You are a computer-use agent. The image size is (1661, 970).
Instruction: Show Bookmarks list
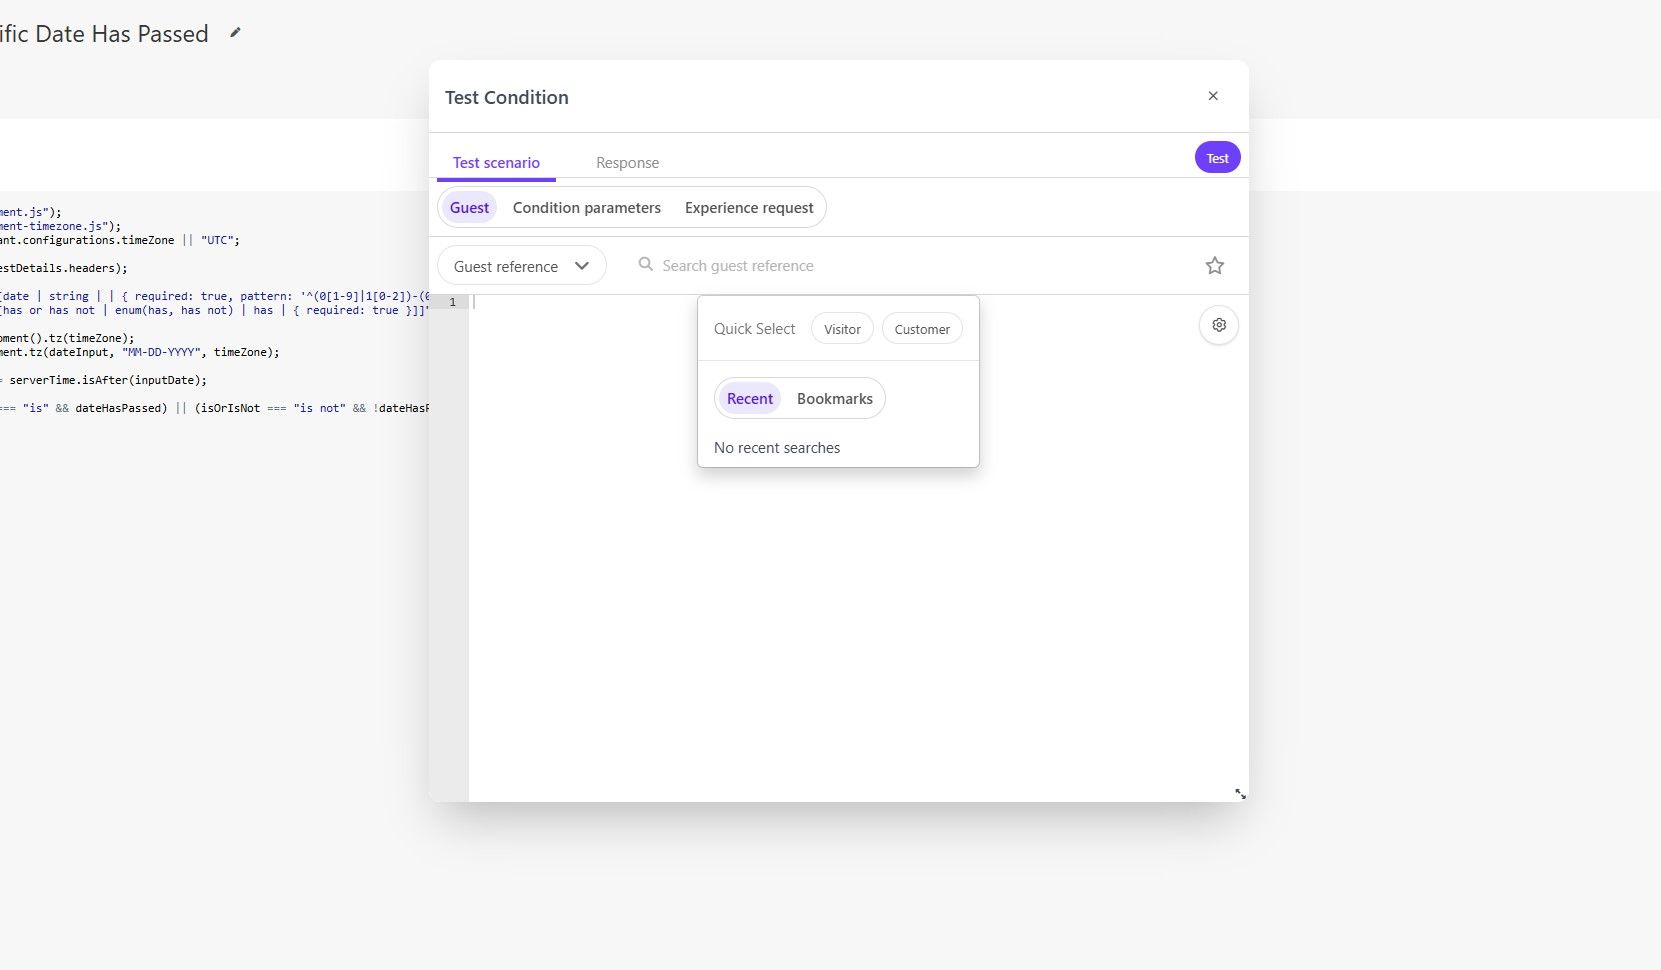(835, 399)
